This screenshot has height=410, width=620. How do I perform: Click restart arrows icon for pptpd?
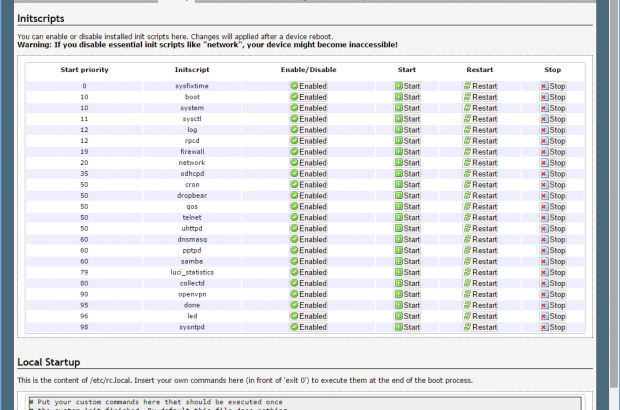tap(467, 250)
